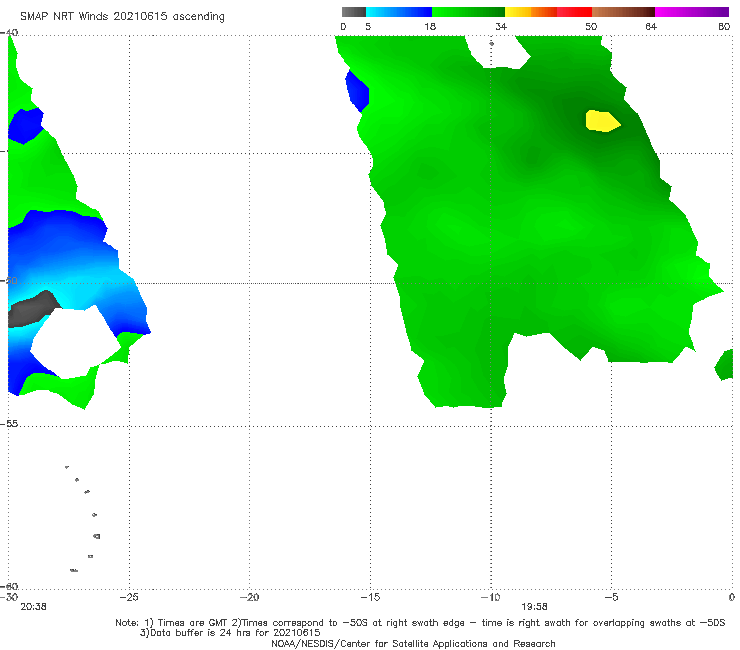Click the color bar label "64"
The width and height of the screenshot is (740, 650).
pyautogui.click(x=651, y=26)
